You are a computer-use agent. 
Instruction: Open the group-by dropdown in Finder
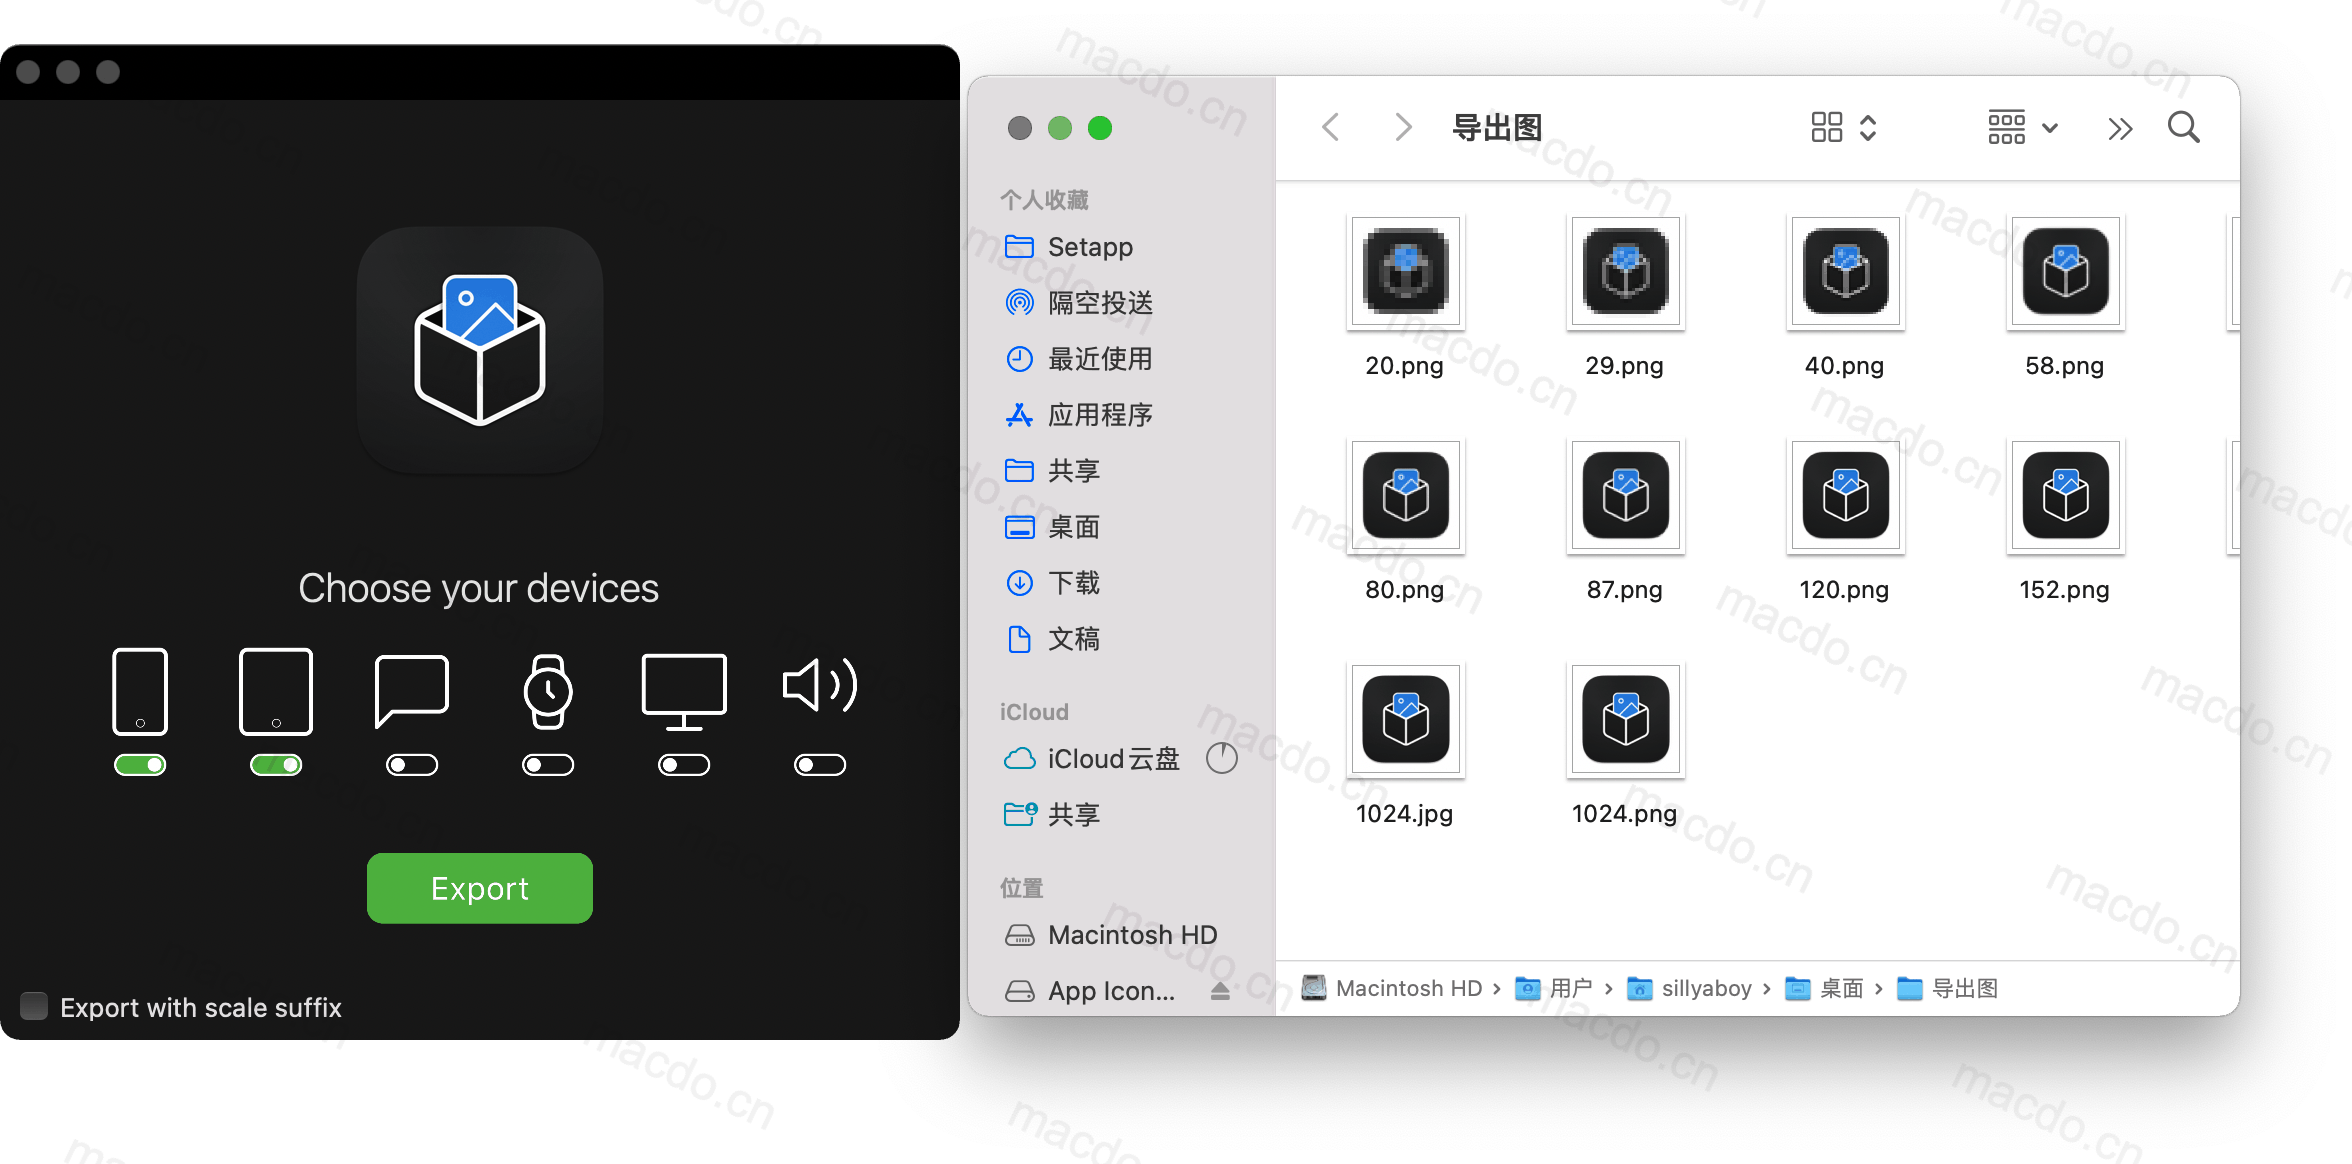[x=2023, y=128]
